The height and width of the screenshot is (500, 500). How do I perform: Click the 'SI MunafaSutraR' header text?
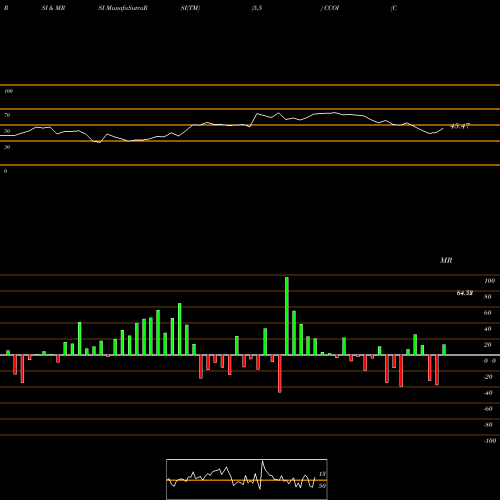(123, 8)
